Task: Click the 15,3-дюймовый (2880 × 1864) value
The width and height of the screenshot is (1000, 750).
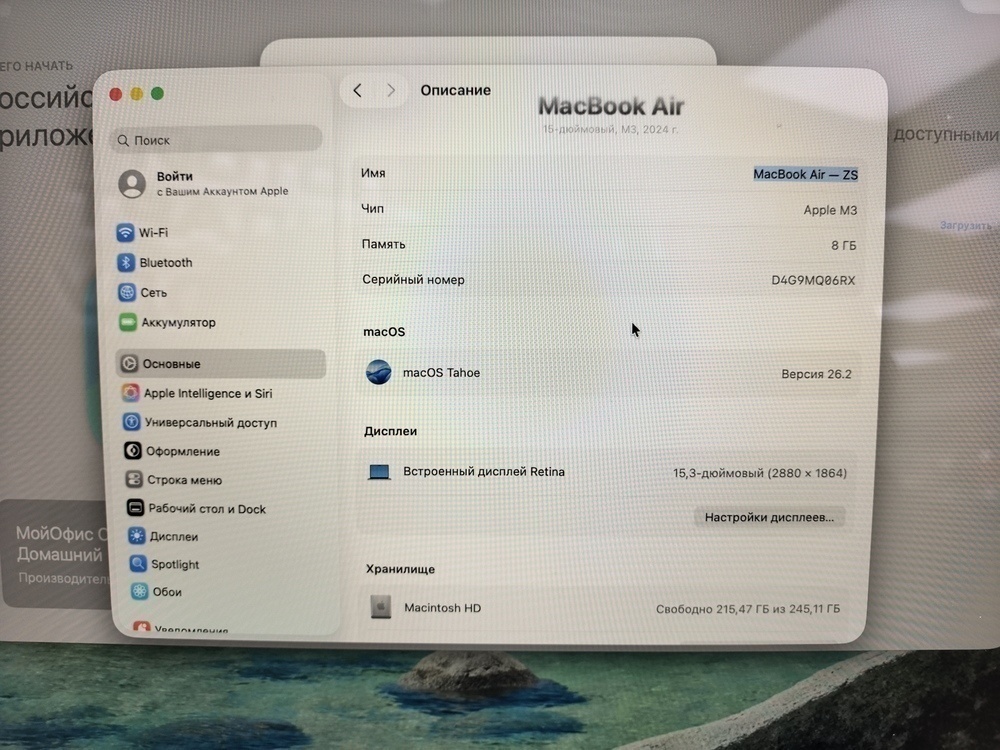Action: (x=760, y=473)
